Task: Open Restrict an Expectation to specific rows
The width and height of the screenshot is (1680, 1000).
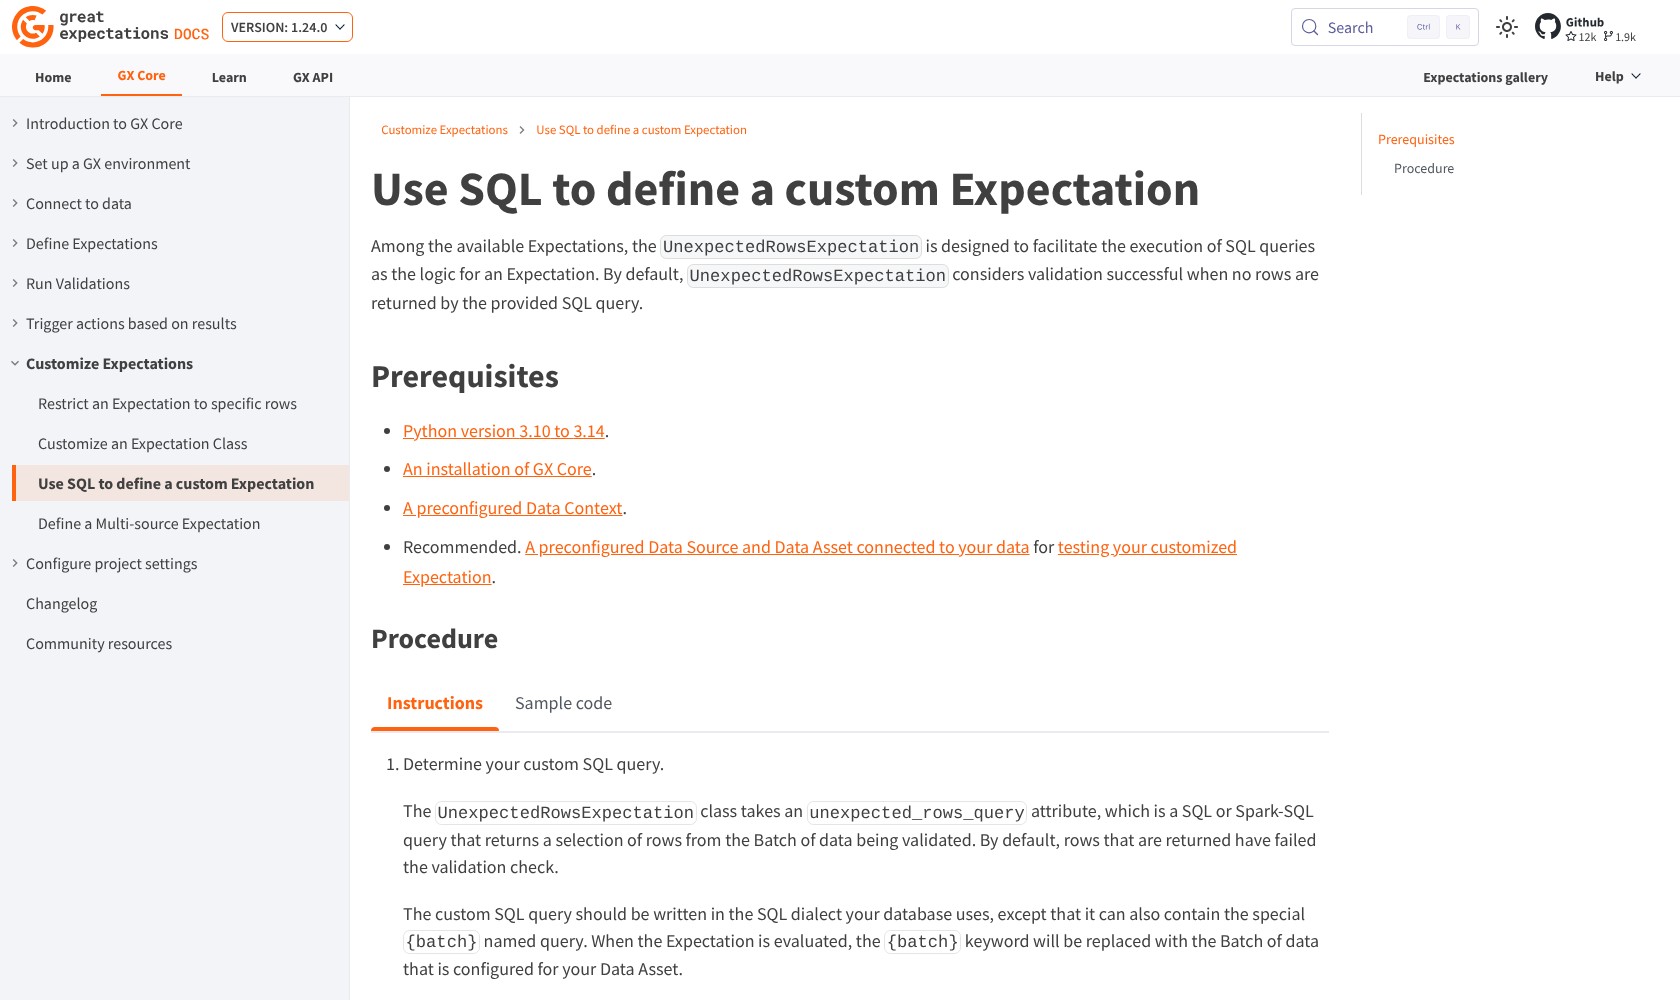Action: coord(167,403)
